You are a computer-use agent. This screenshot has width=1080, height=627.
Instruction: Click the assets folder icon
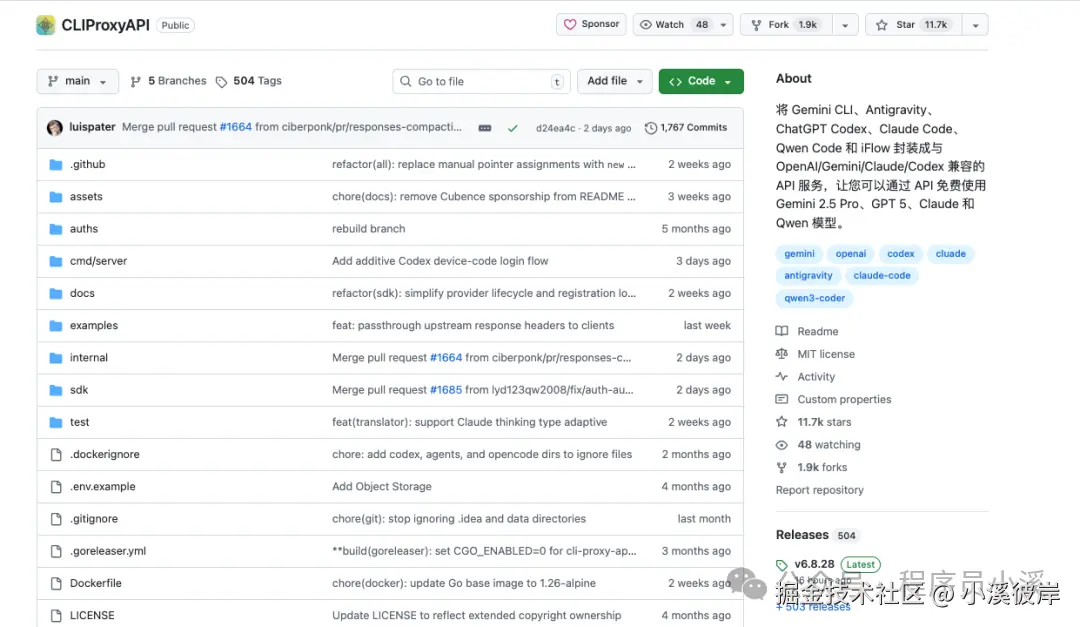tap(56, 197)
